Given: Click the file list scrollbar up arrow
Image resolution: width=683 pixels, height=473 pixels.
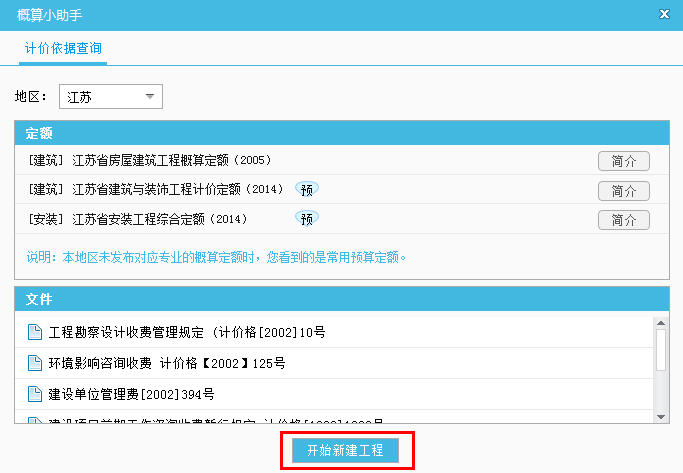Looking at the screenshot, I should click(660, 322).
